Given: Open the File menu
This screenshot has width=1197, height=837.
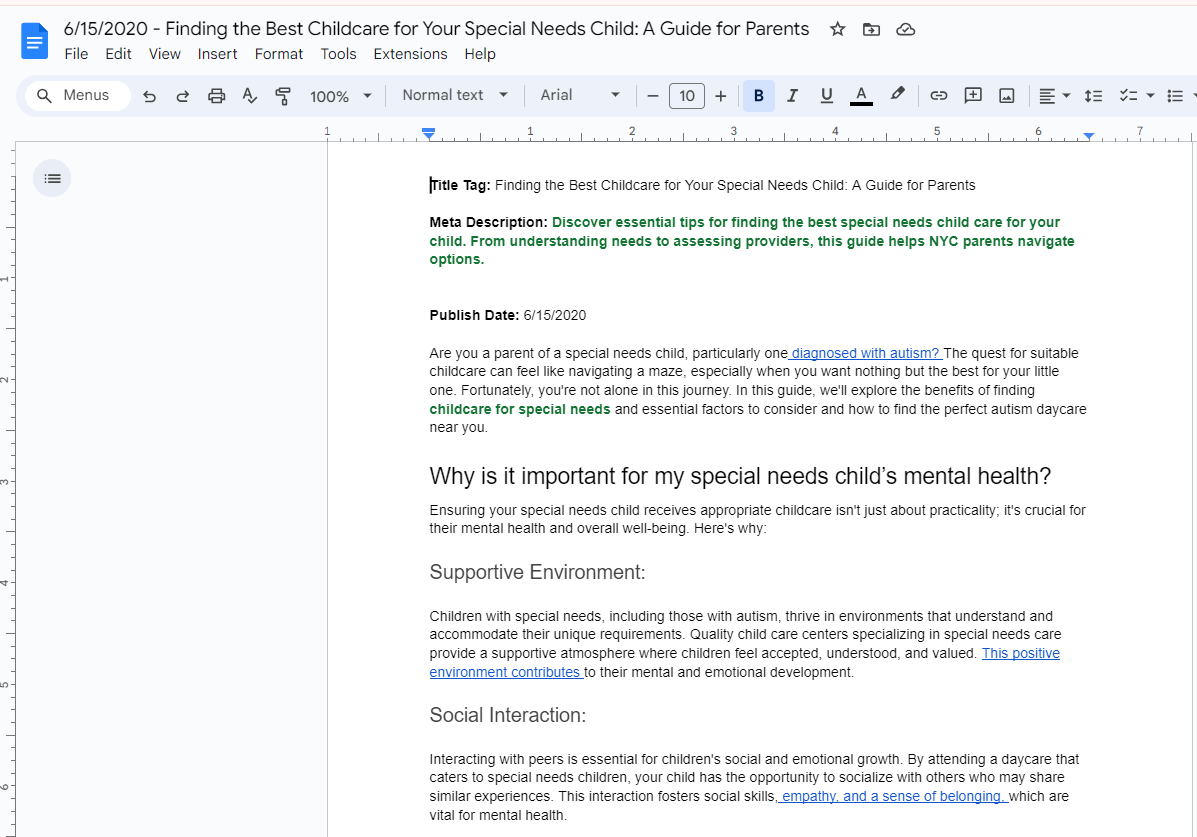Looking at the screenshot, I should pyautogui.click(x=76, y=54).
